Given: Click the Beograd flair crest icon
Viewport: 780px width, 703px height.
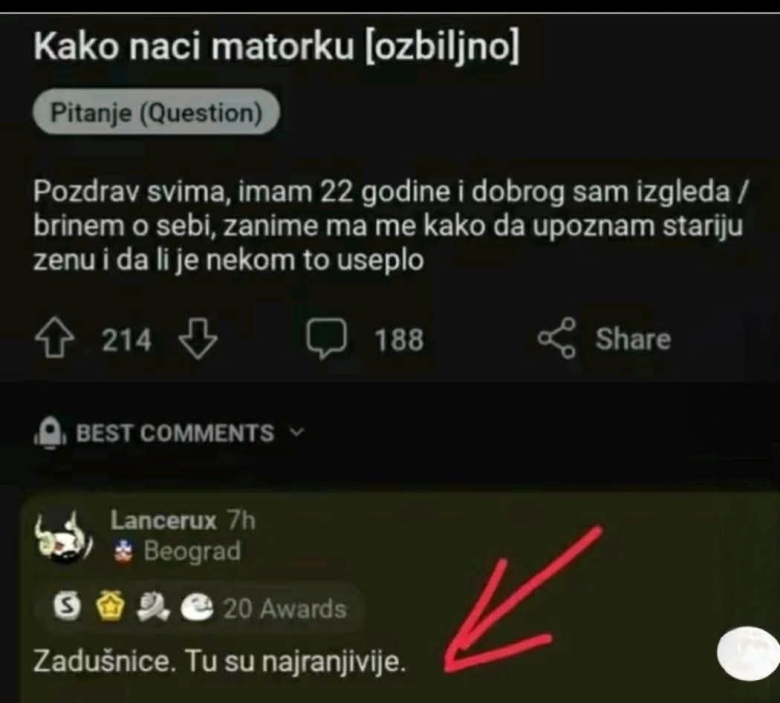Looking at the screenshot, I should tap(125, 551).
